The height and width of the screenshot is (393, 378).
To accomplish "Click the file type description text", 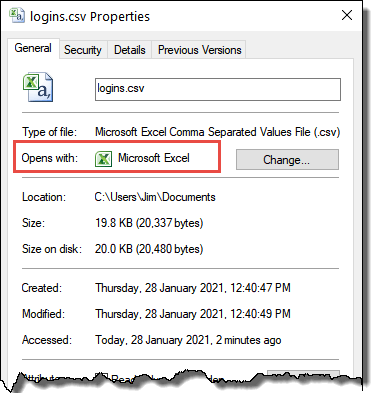I will point(217,132).
